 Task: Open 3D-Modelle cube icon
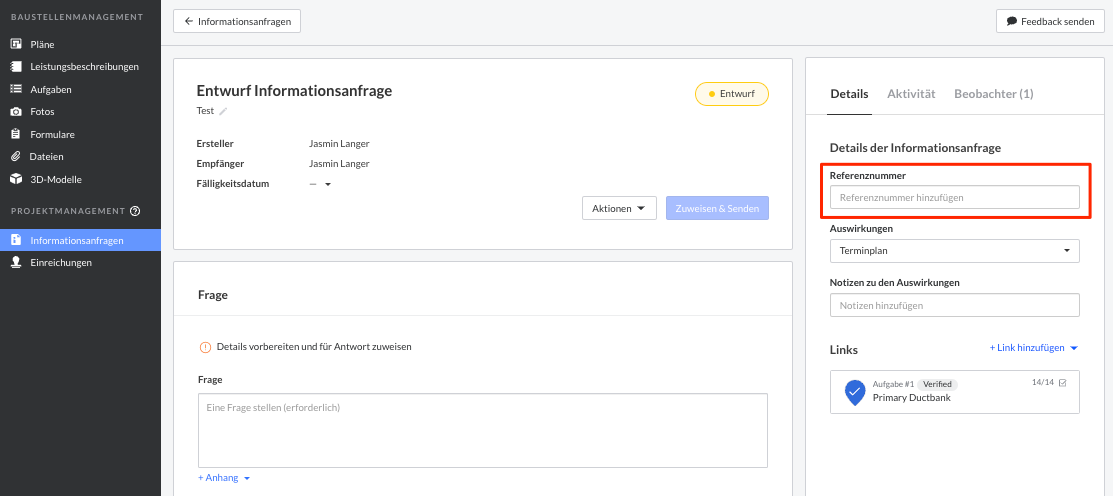16,179
